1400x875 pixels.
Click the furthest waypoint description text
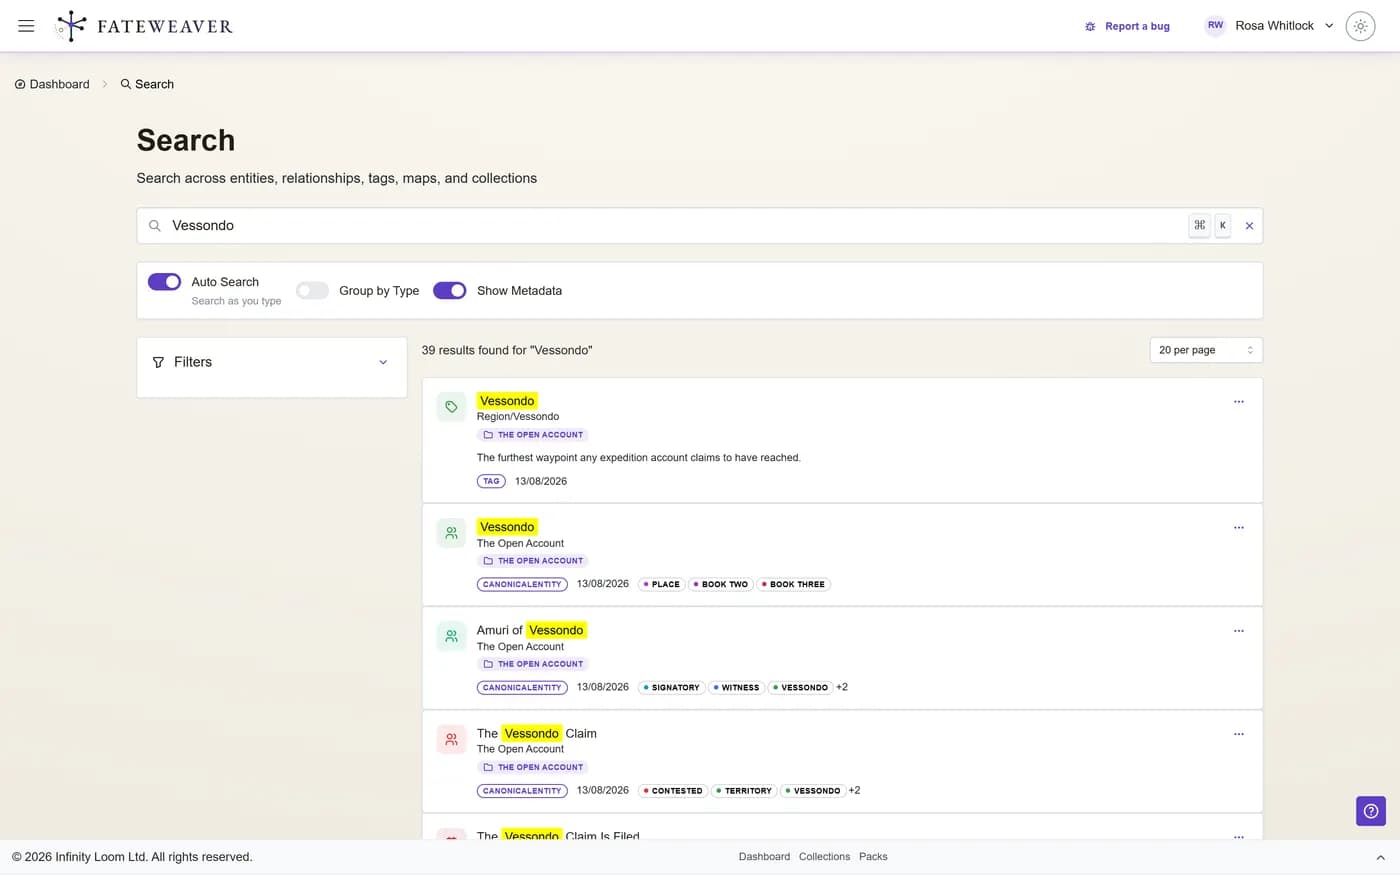tap(638, 457)
